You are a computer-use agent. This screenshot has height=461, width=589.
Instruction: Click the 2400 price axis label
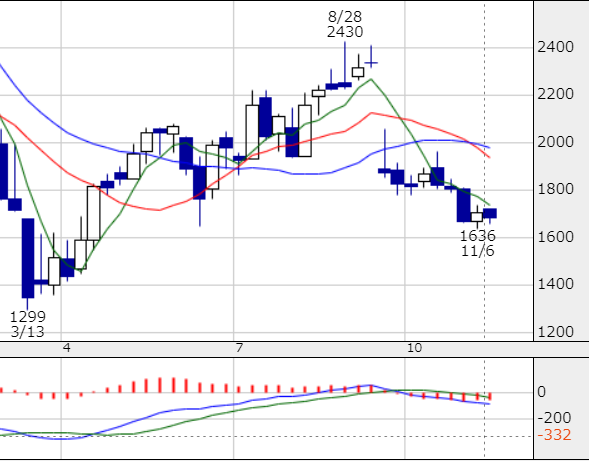(556, 47)
